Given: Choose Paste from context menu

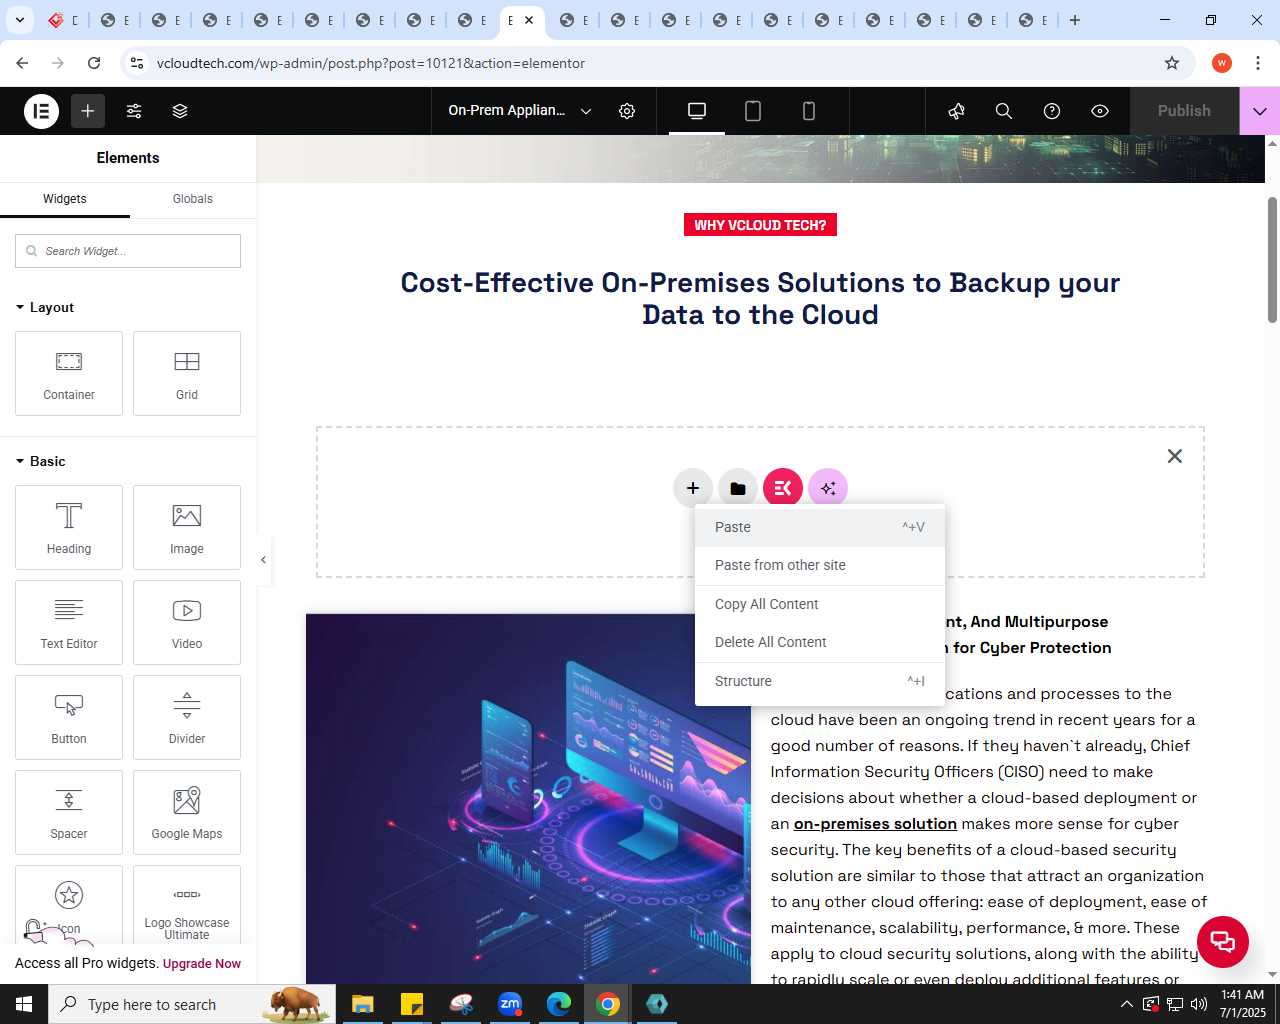Looking at the screenshot, I should 820,527.
